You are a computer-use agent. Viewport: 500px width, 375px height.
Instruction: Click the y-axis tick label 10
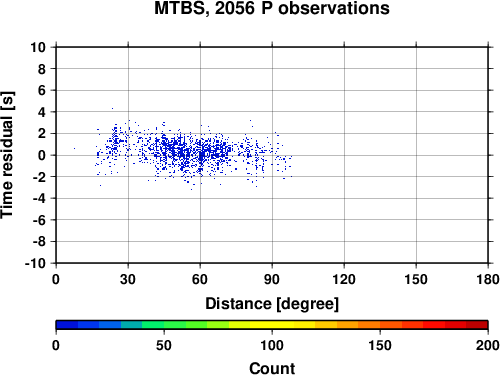[x=38, y=47]
